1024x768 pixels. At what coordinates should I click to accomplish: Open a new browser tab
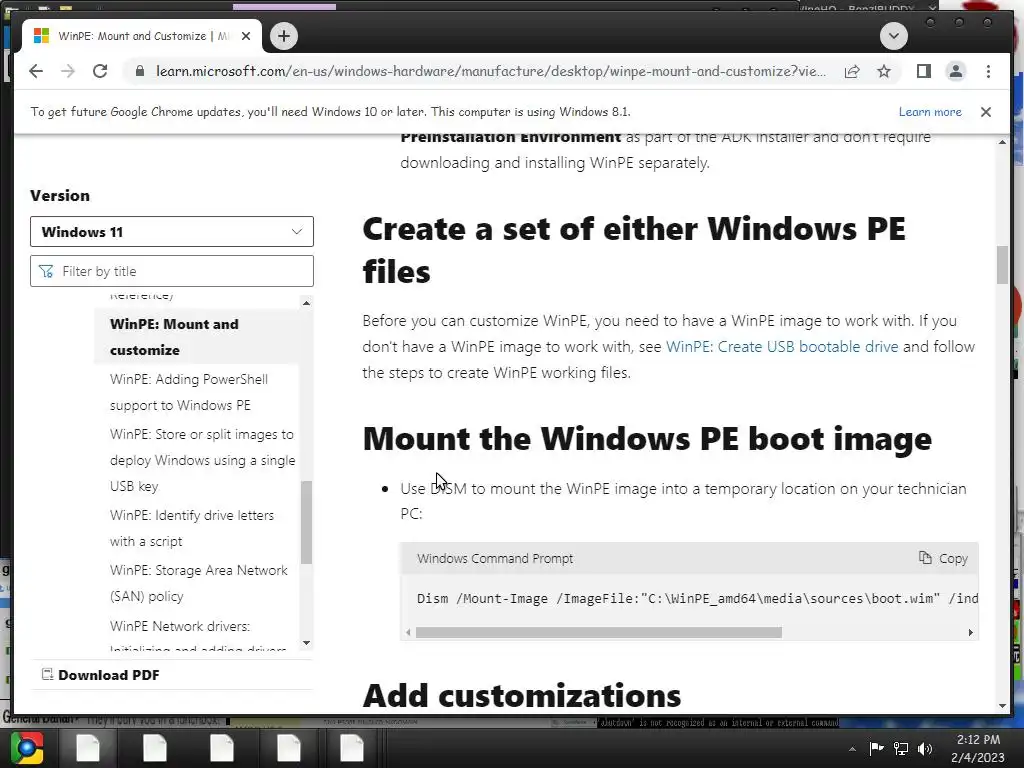(x=283, y=36)
